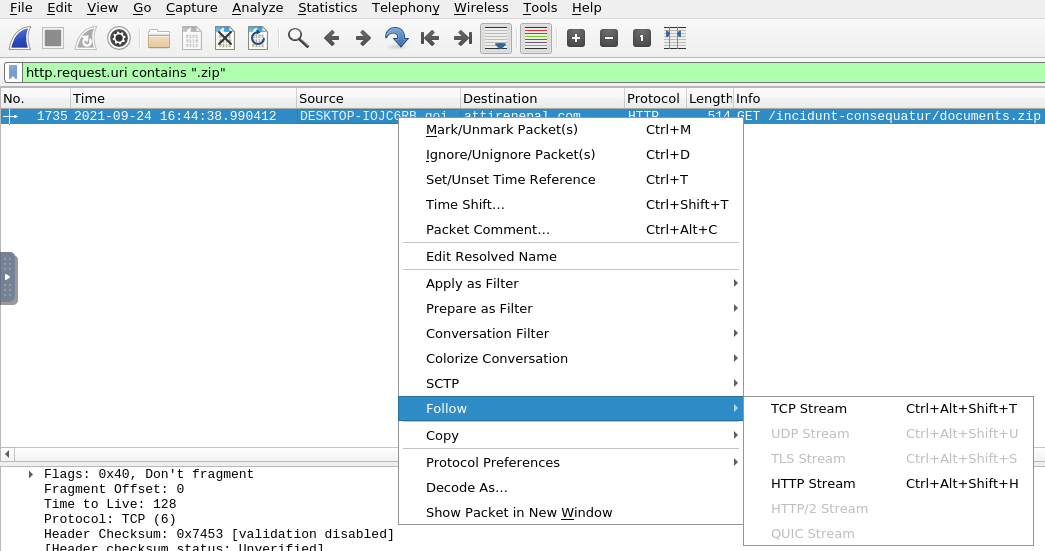
Task: Choose Ignore/Unignore Packet(s)
Action: coord(570,155)
